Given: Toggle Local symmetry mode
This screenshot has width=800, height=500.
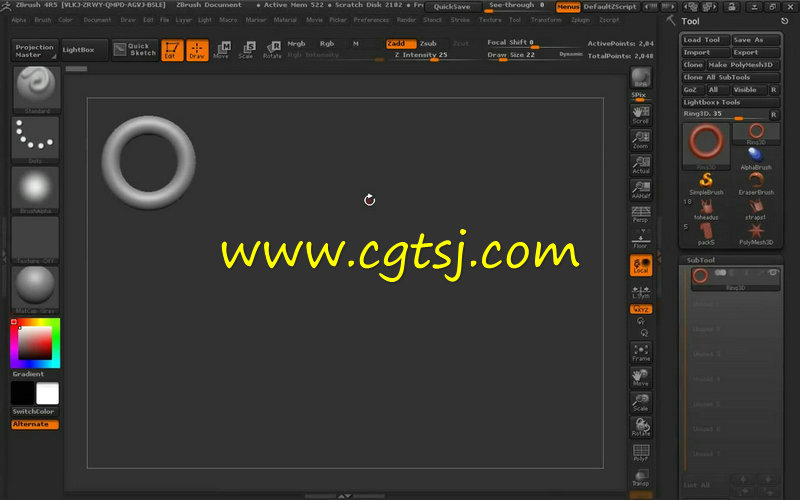Looking at the screenshot, I should click(641, 265).
